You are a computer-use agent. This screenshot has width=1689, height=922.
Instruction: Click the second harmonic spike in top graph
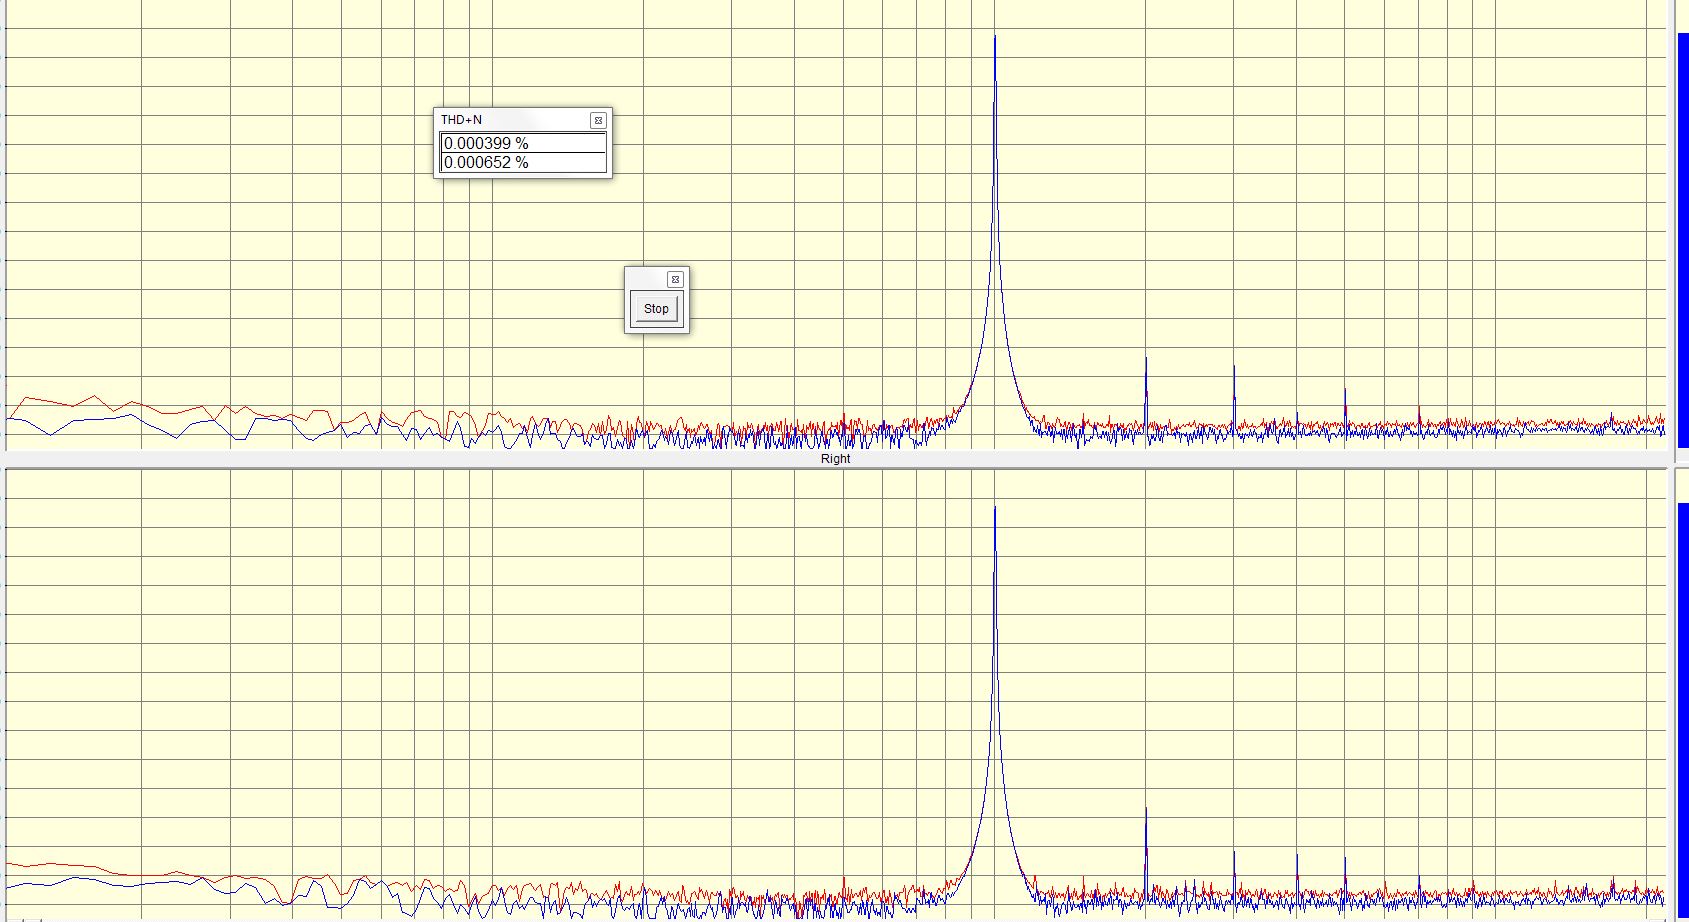(x=1146, y=362)
